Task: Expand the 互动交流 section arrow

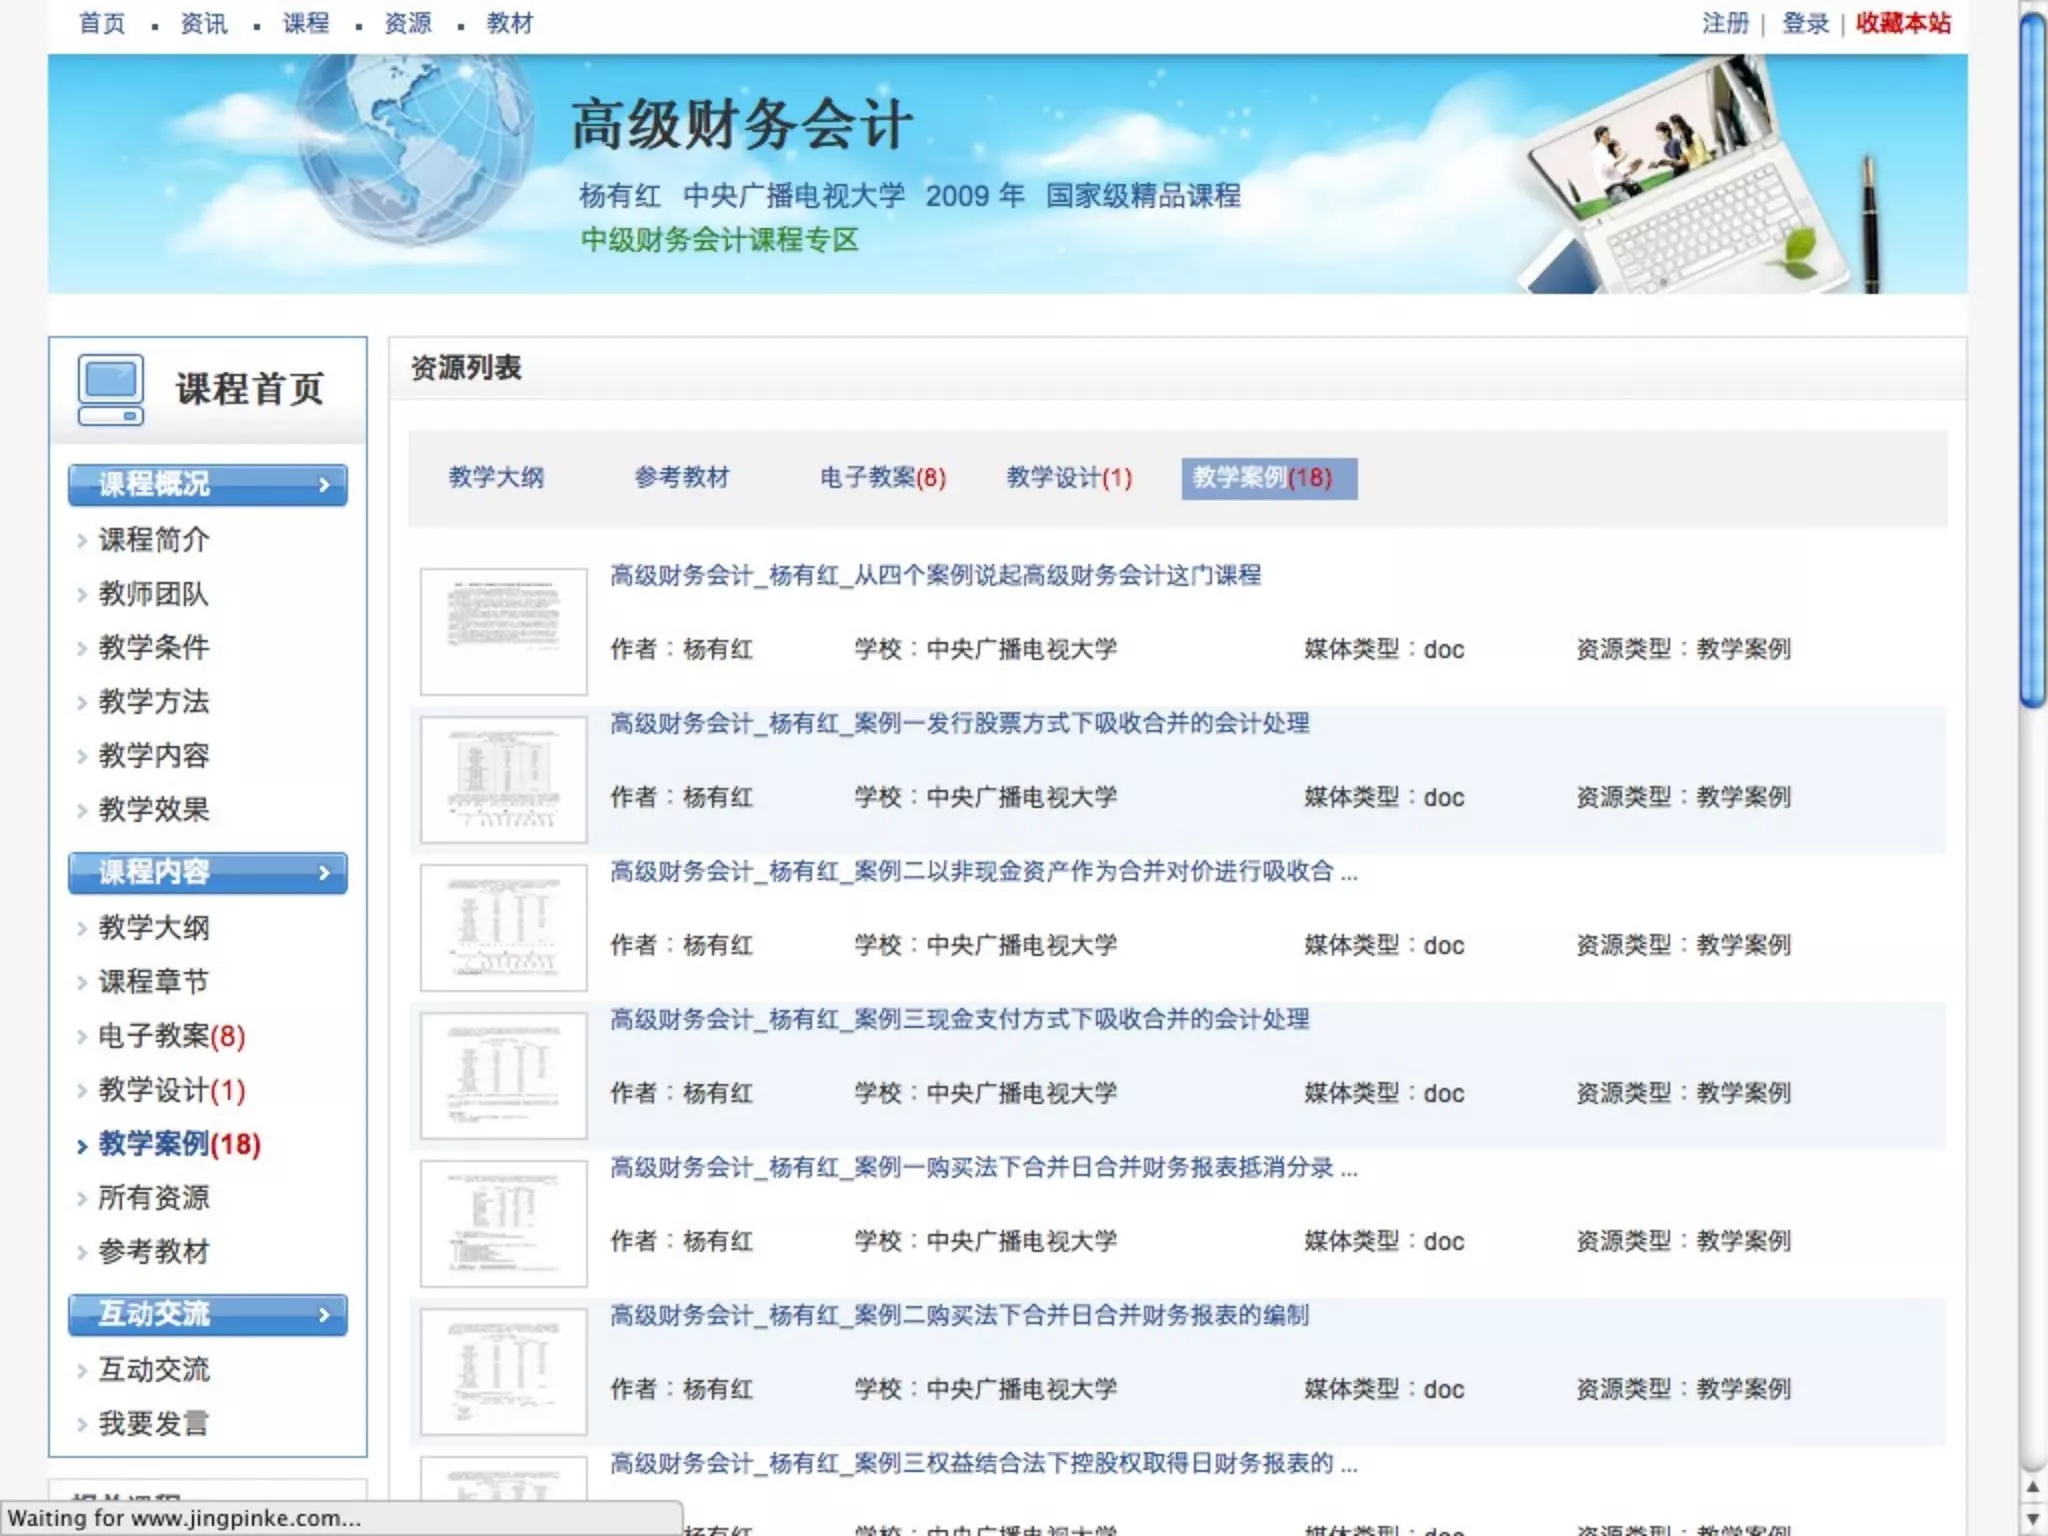Action: 324,1315
